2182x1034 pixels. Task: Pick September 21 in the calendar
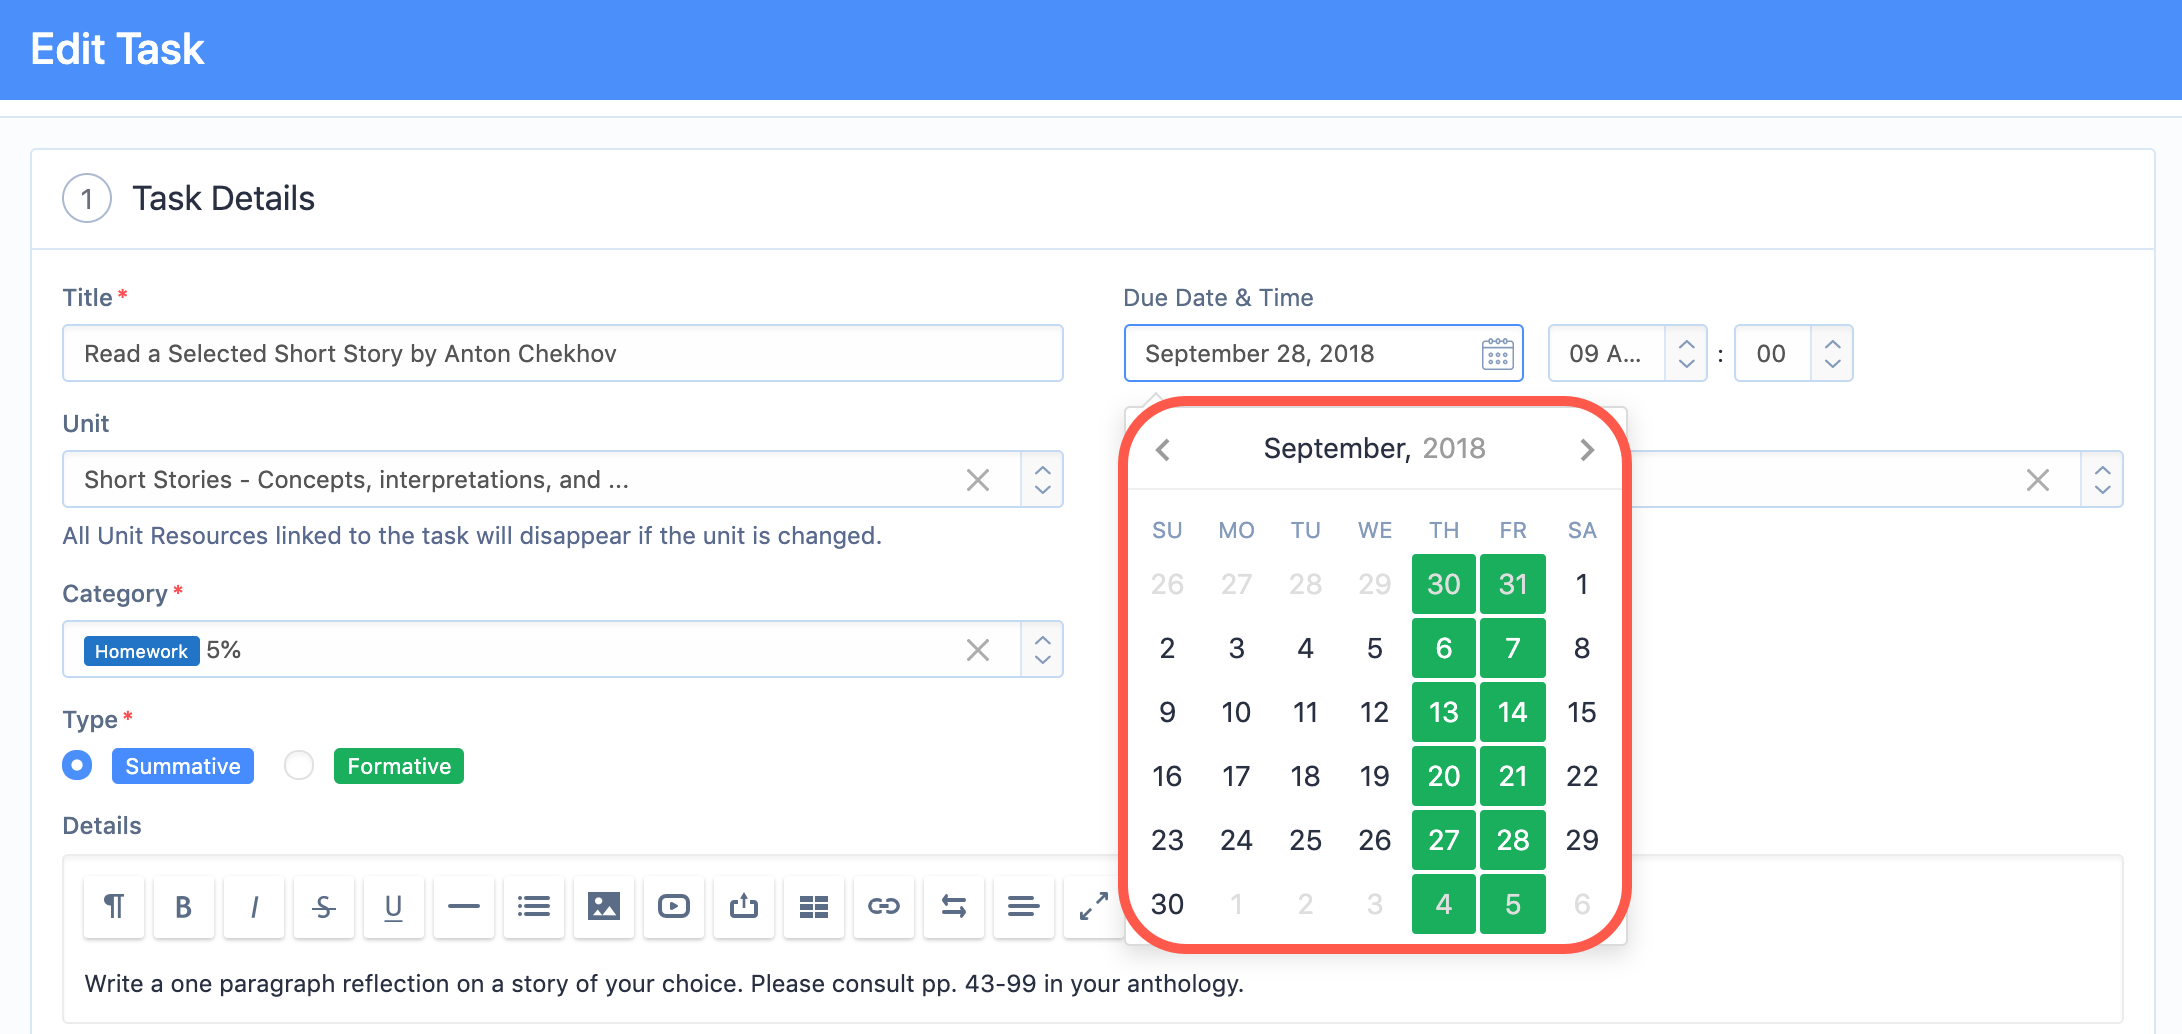[1513, 776]
